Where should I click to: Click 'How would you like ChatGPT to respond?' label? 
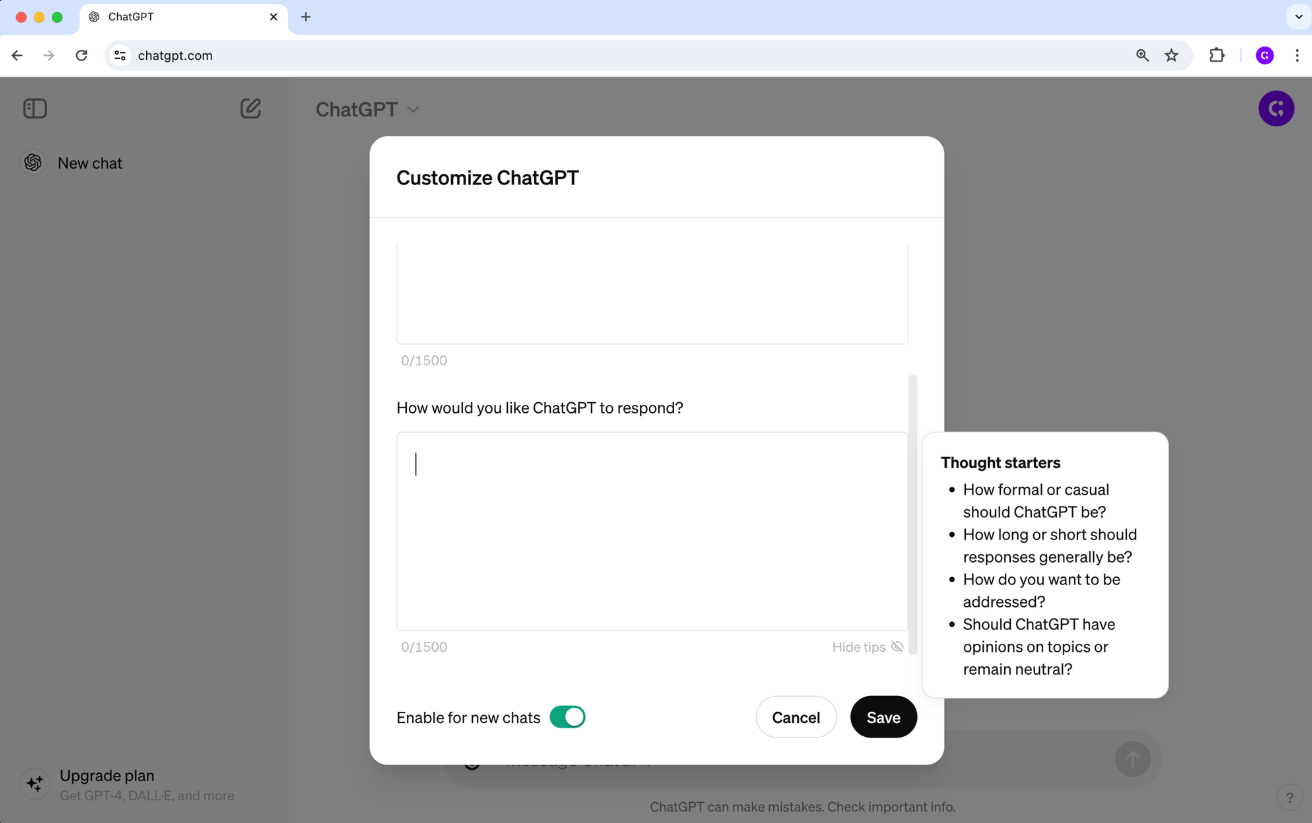(x=540, y=408)
